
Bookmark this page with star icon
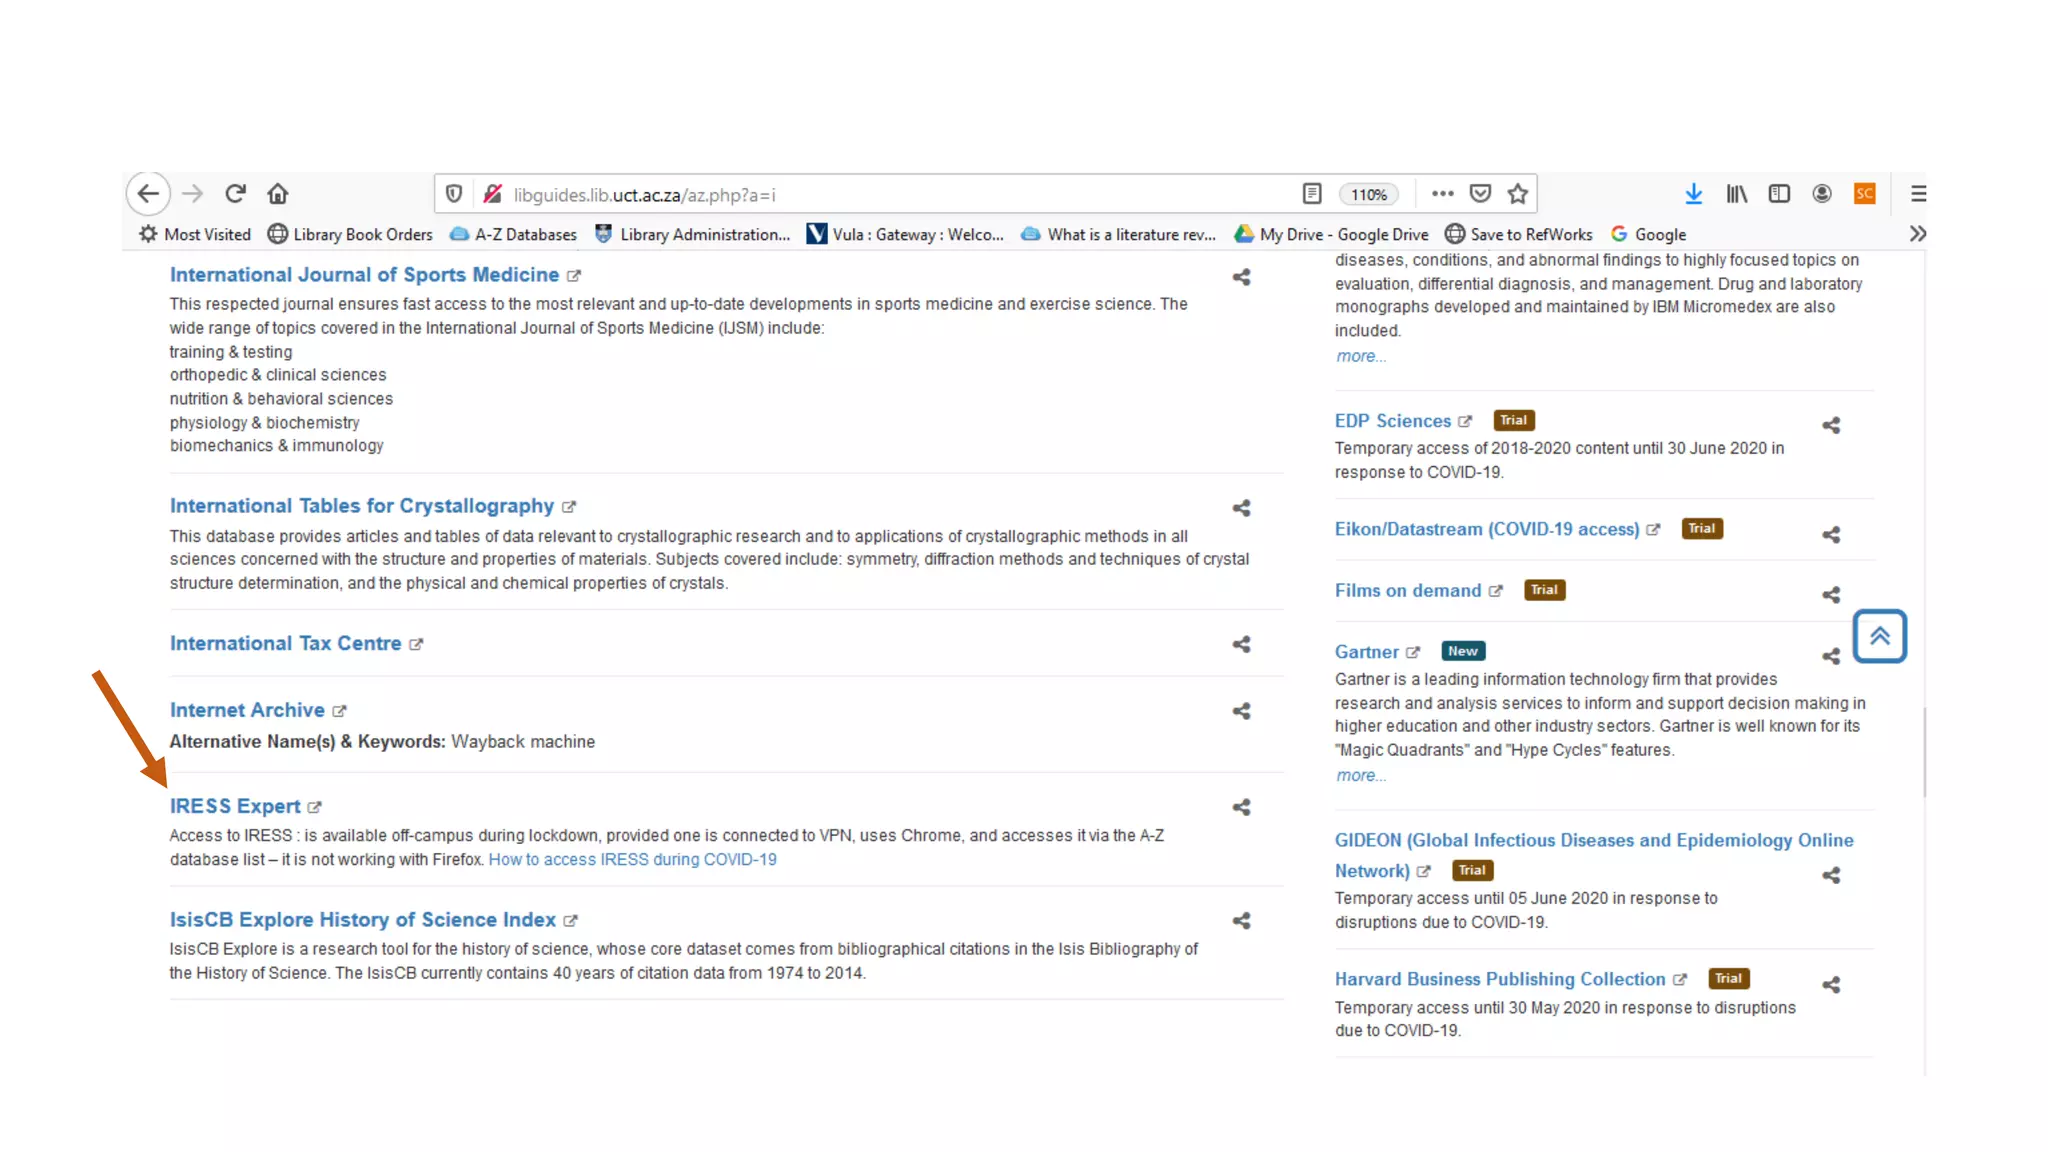(1518, 194)
